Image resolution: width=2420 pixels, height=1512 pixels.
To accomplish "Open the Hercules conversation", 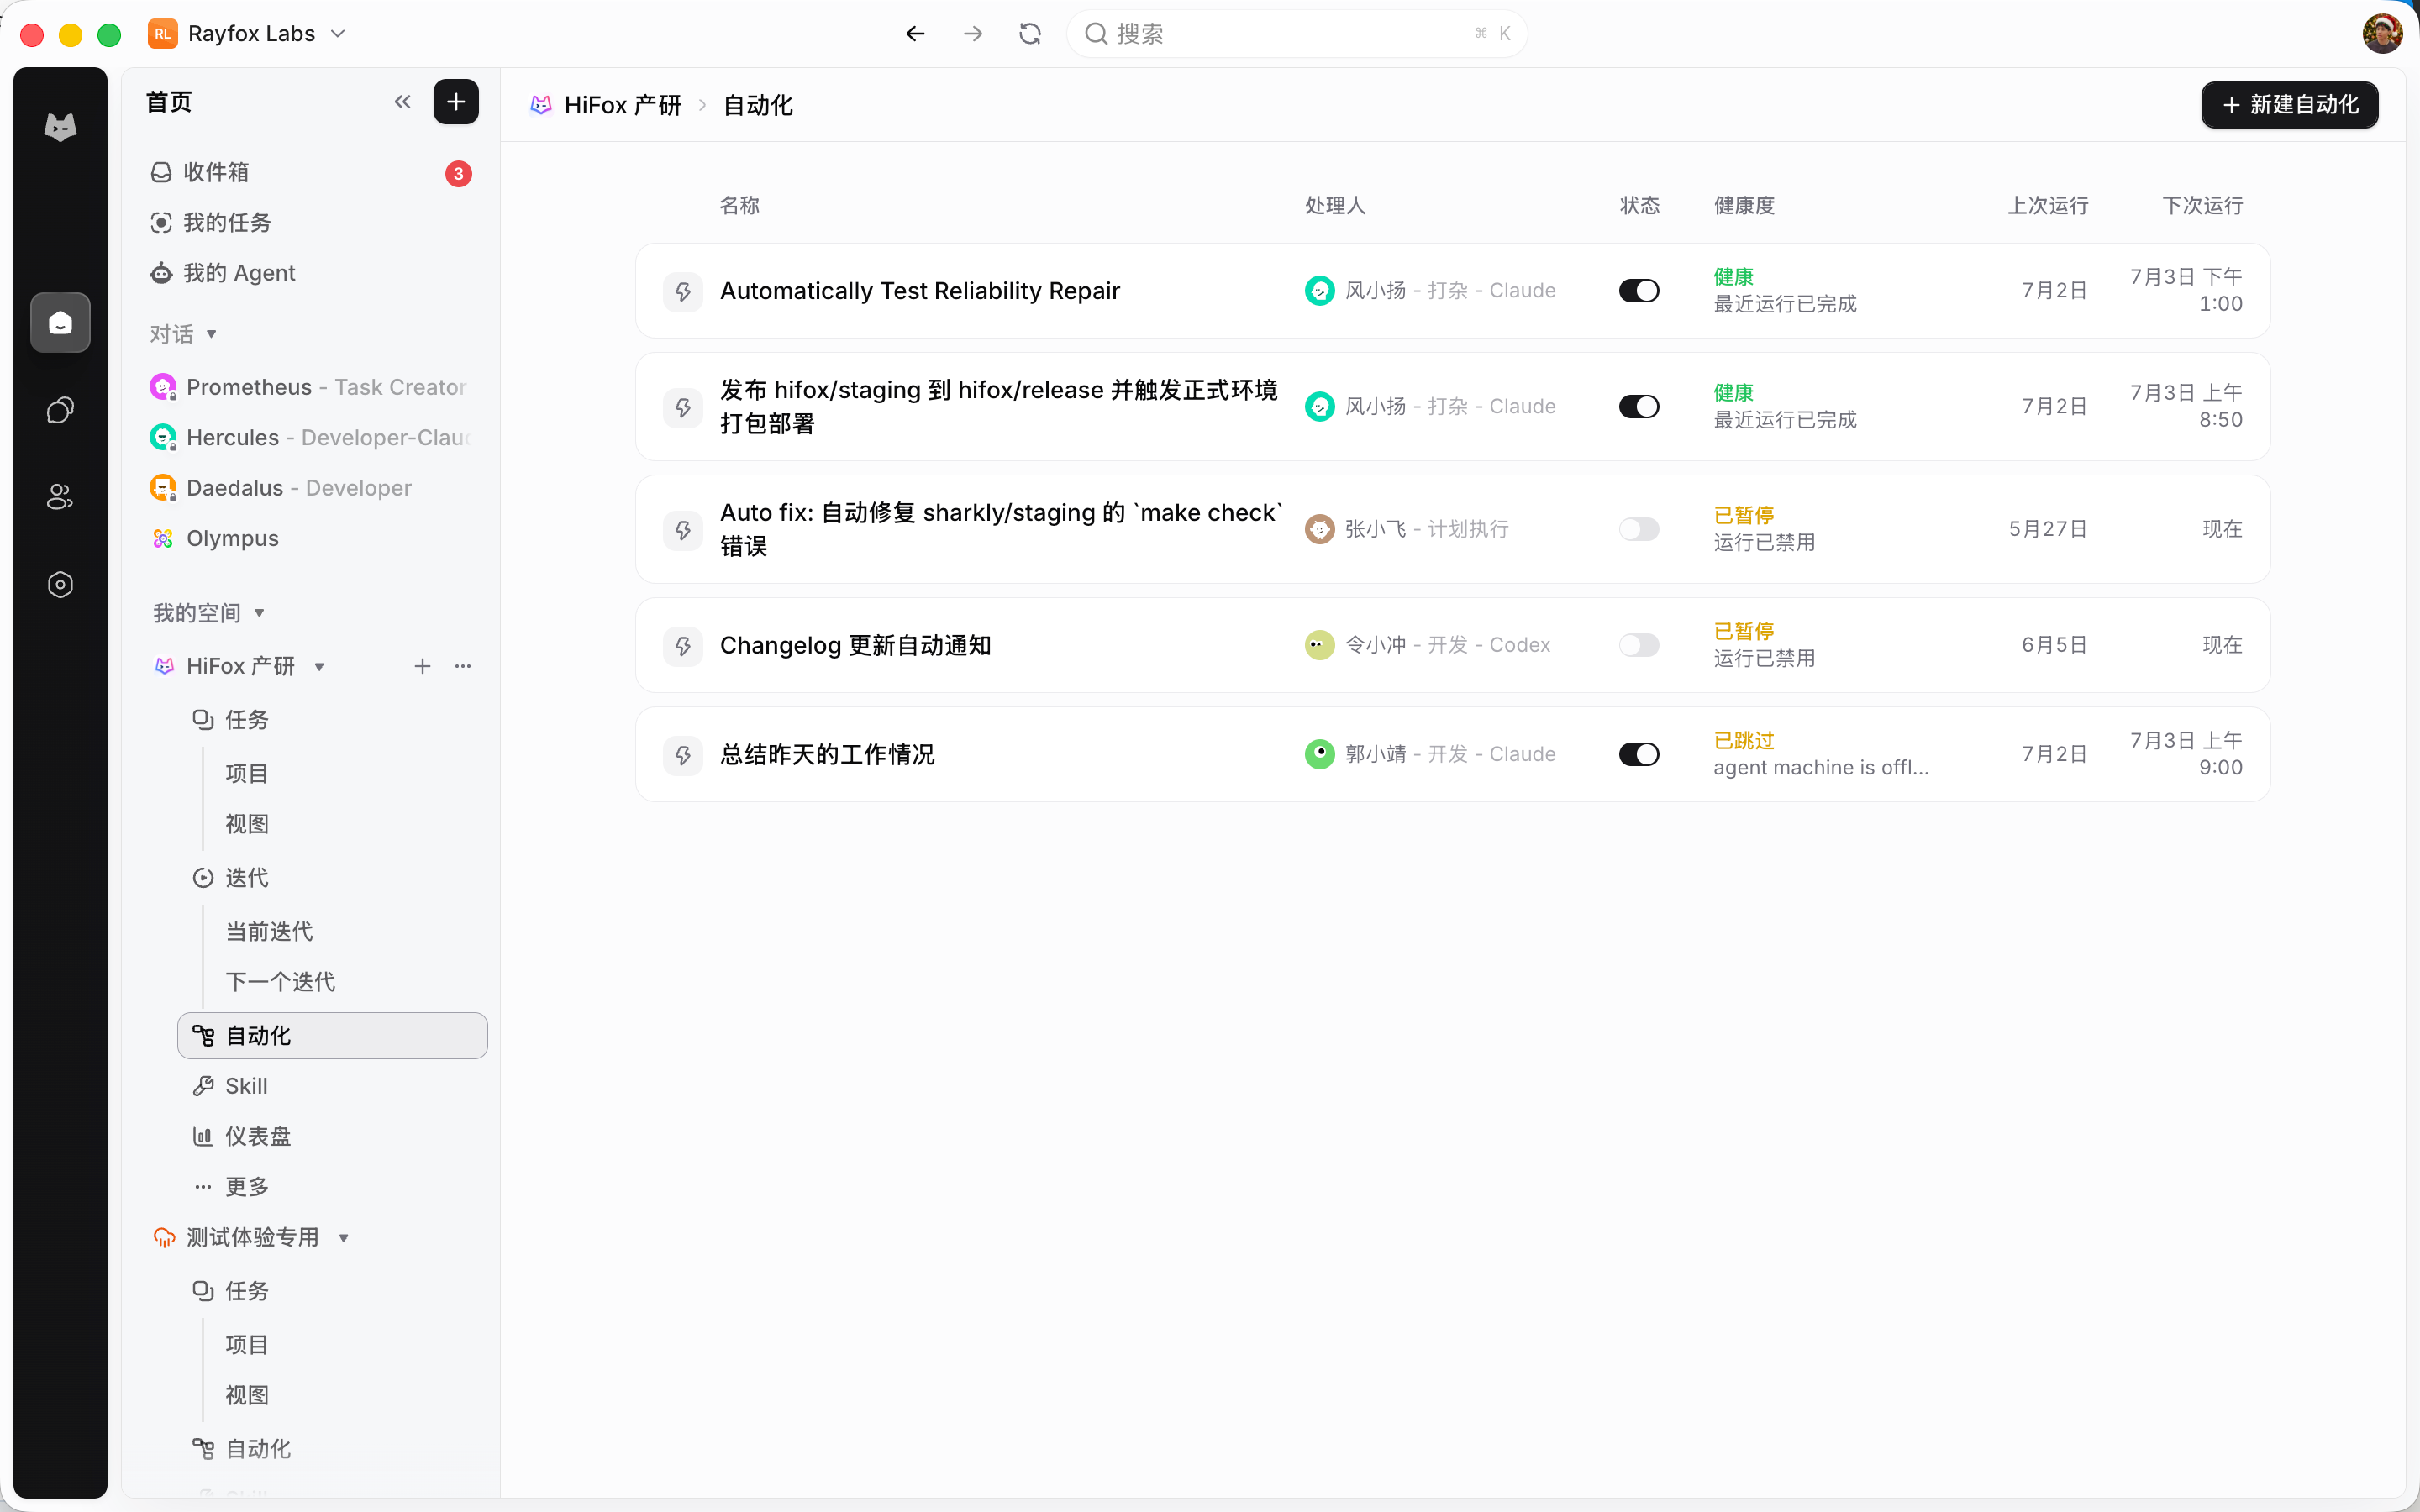I will pos(310,438).
